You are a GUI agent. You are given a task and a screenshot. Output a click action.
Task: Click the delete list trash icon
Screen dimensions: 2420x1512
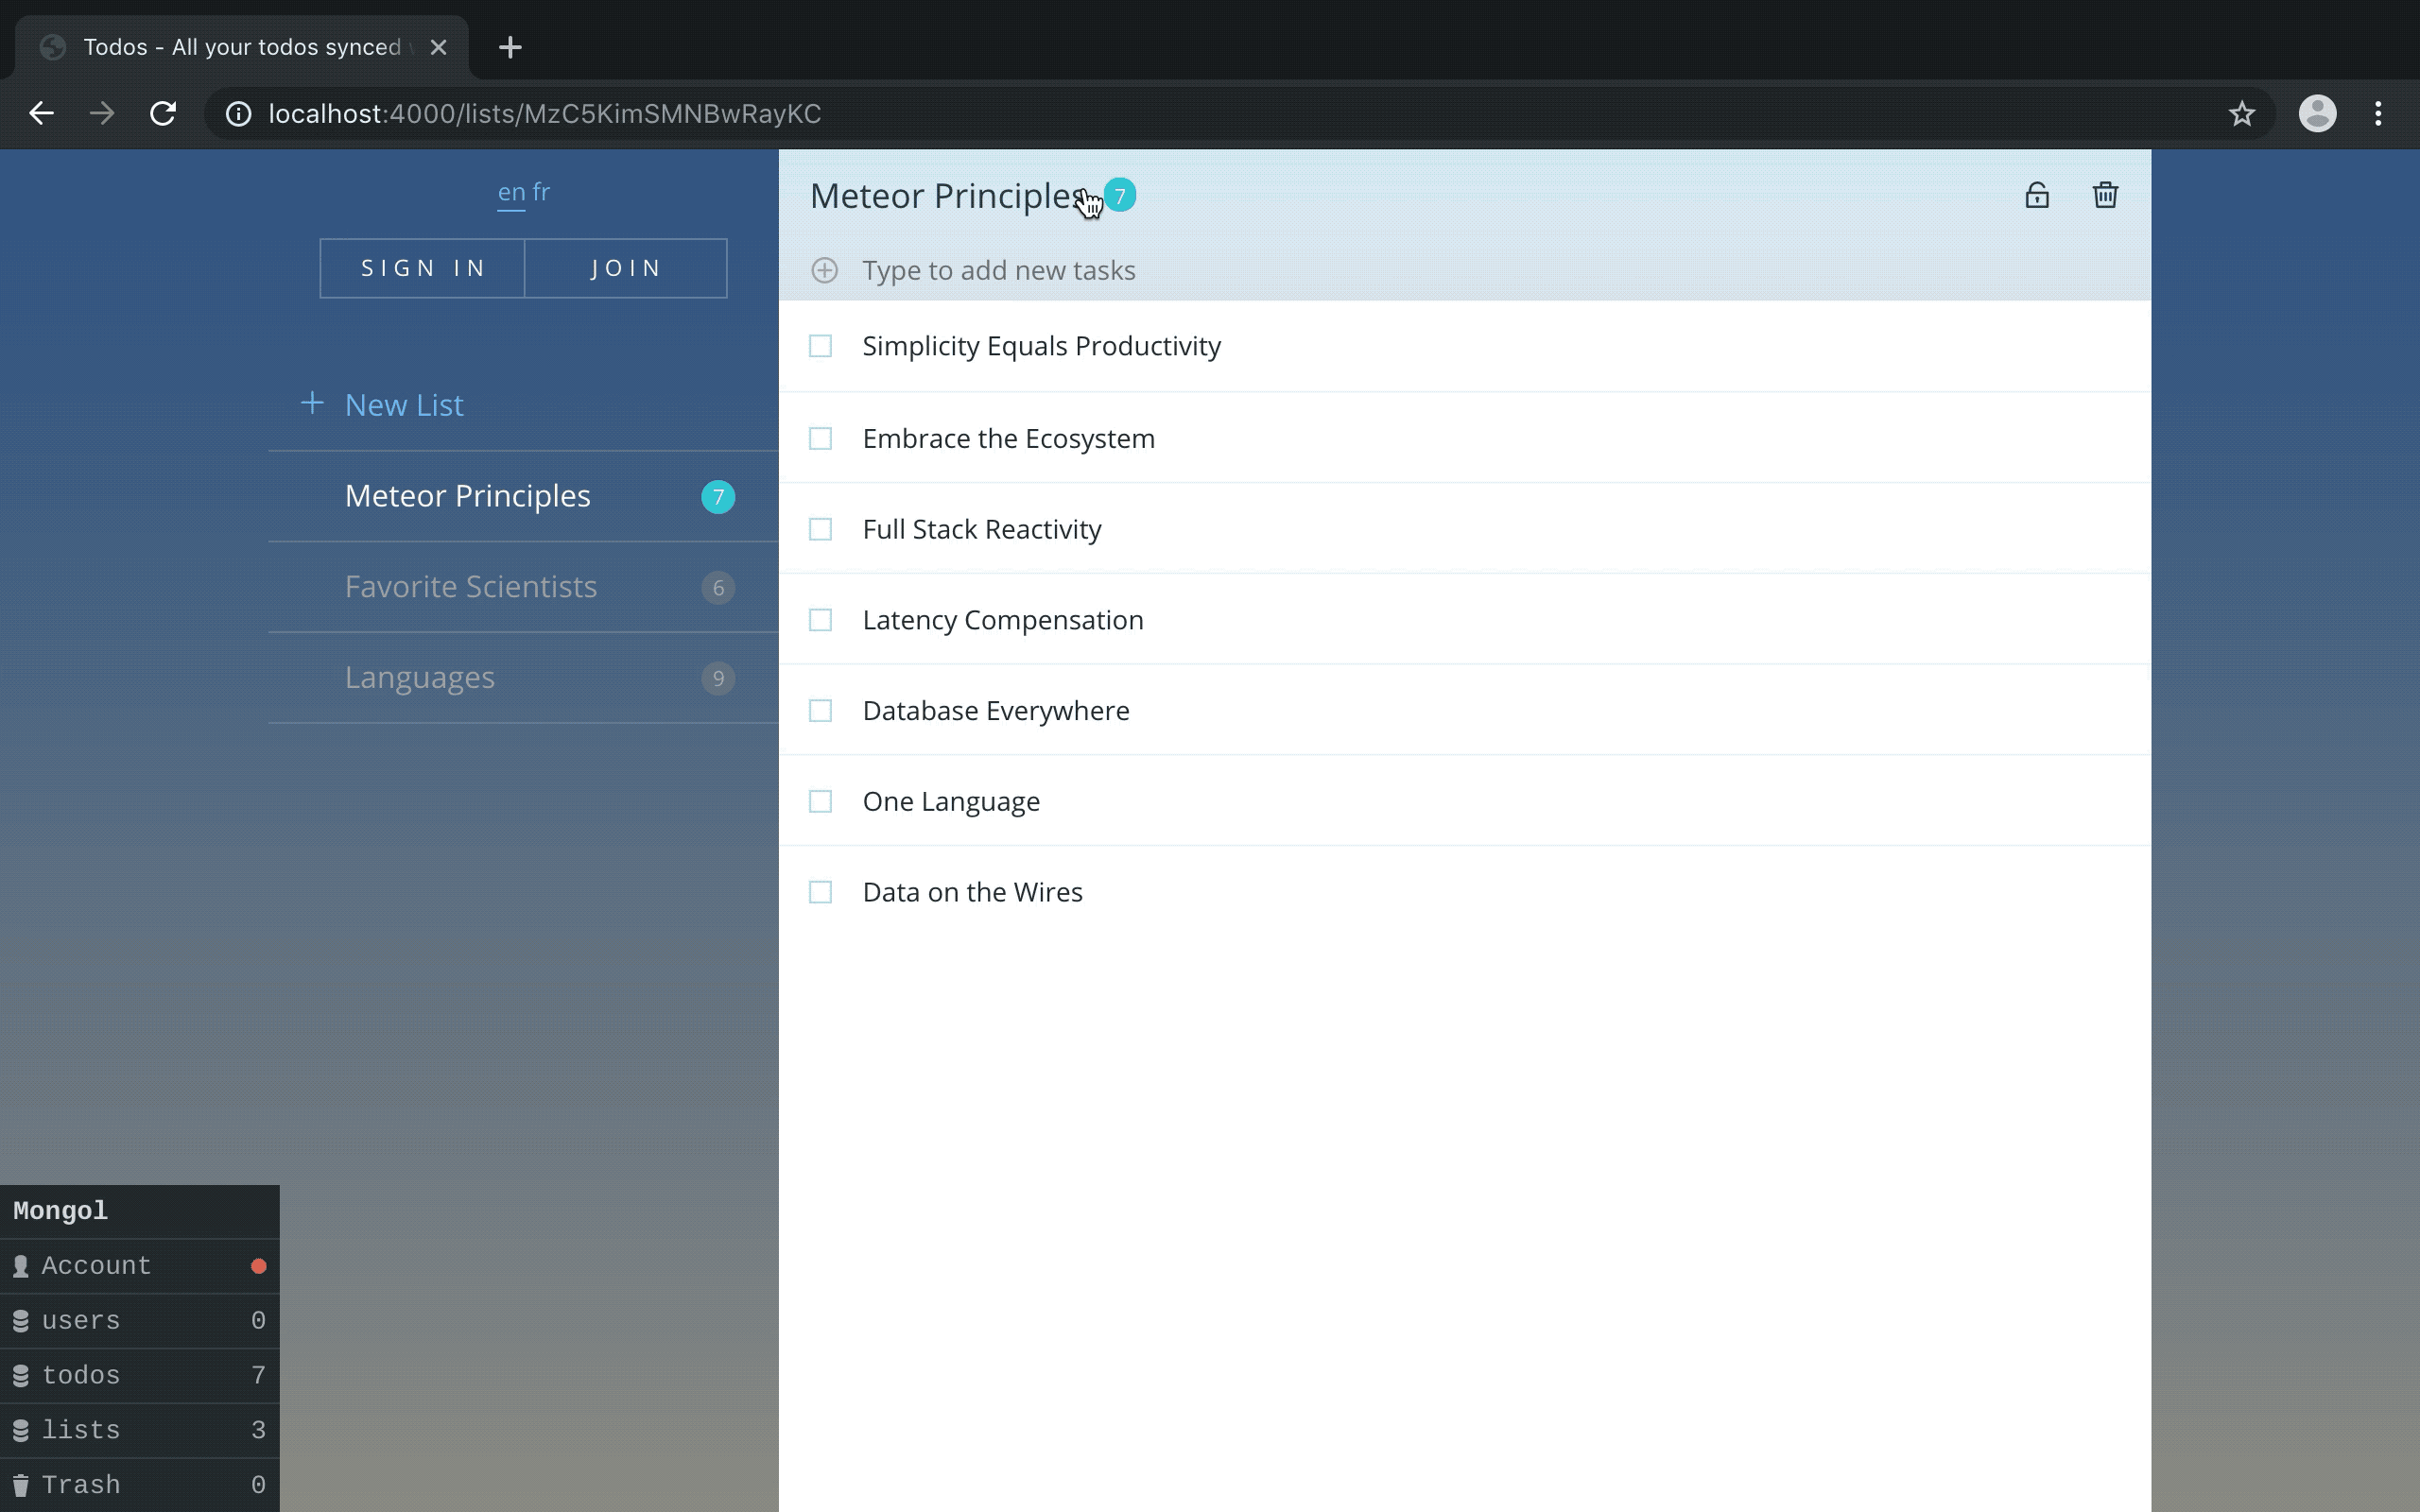(x=2105, y=195)
